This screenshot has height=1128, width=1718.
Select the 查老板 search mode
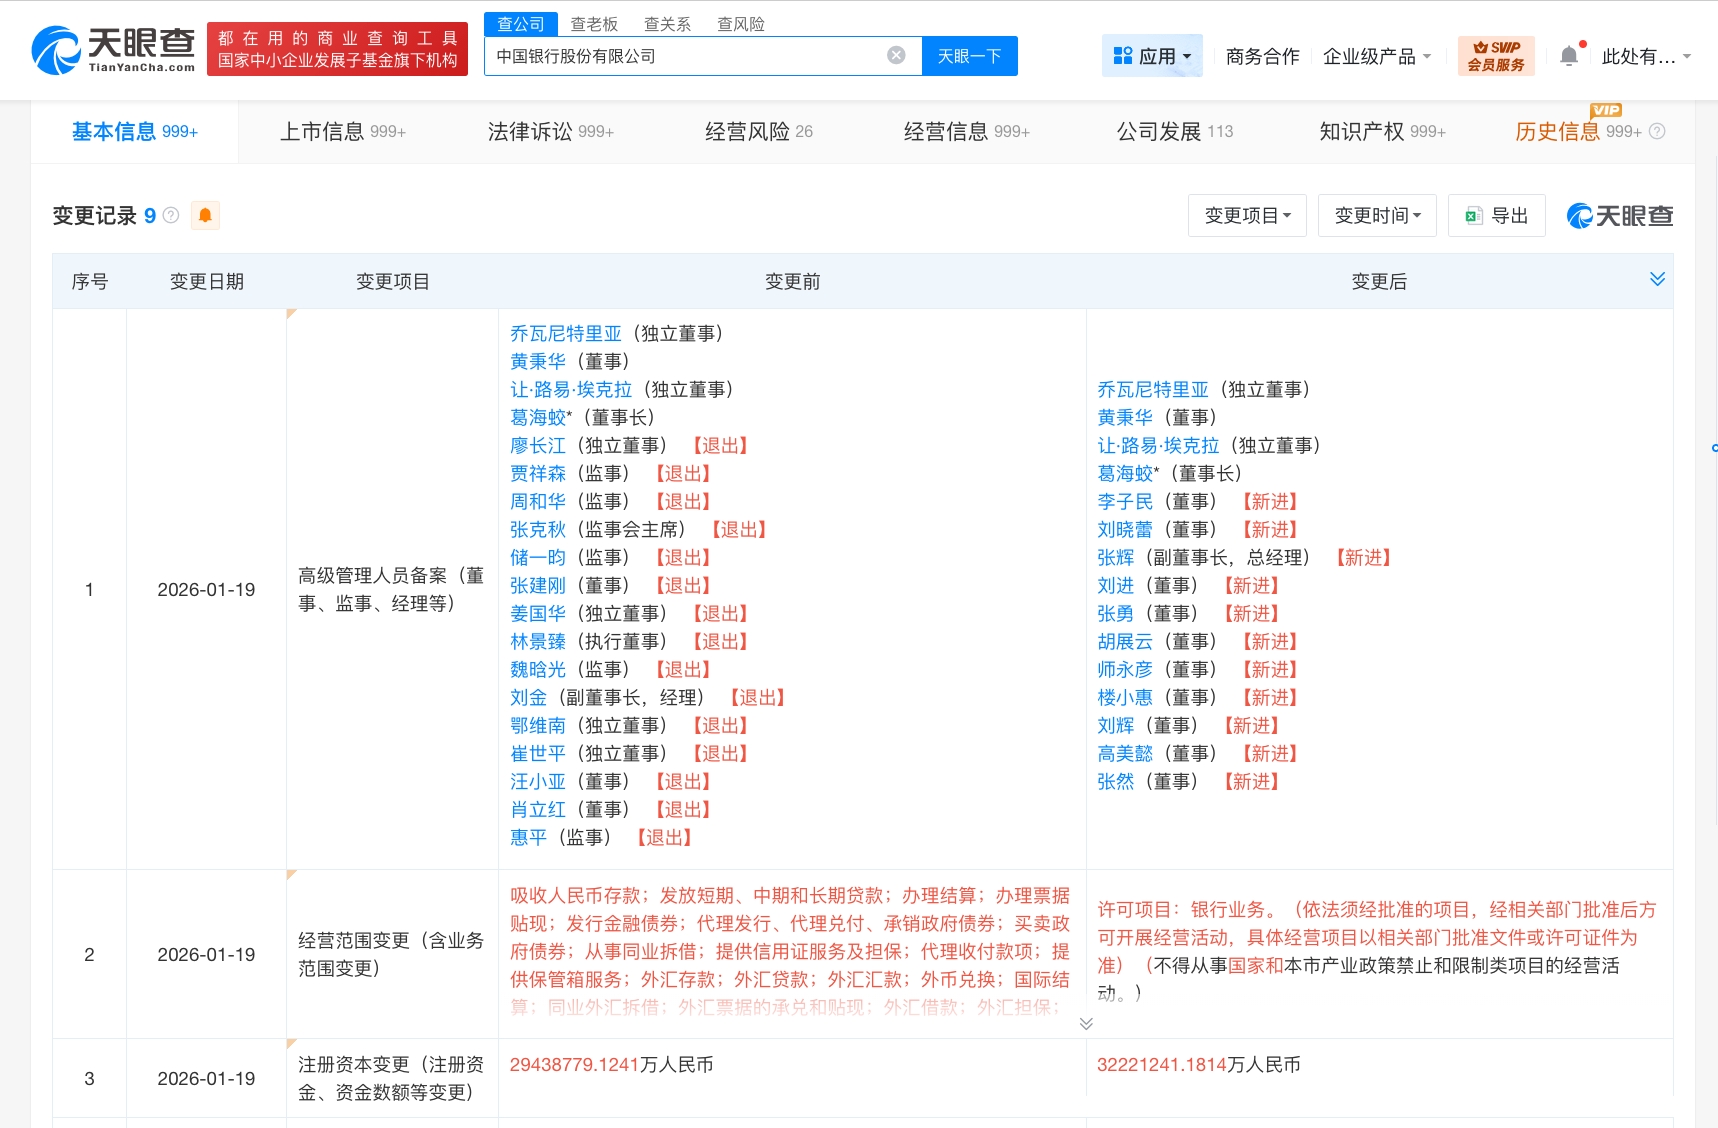594,24
